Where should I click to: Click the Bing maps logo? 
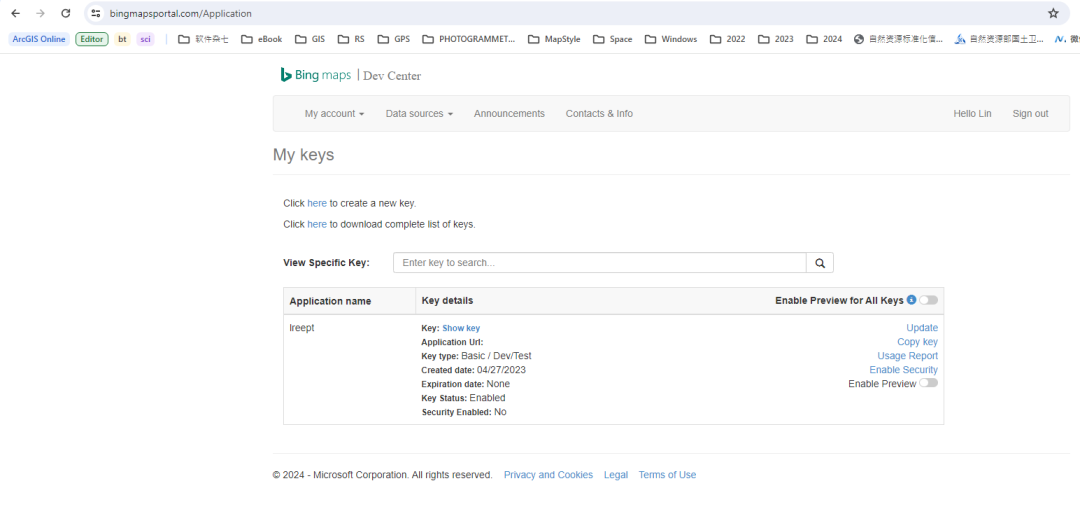315,75
